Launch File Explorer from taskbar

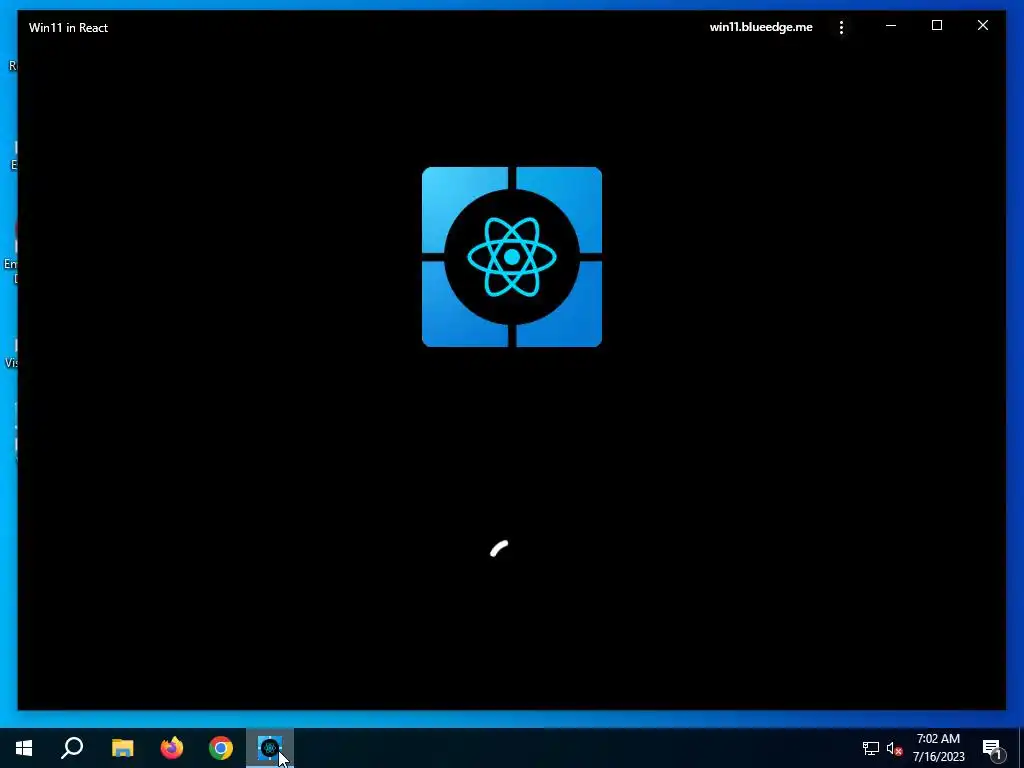coord(122,748)
